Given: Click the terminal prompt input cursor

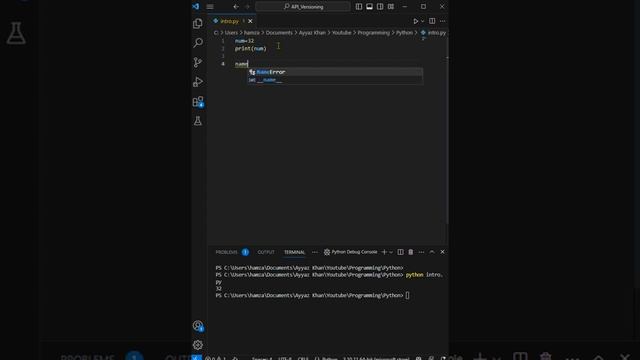Looking at the screenshot, I should [407, 296].
